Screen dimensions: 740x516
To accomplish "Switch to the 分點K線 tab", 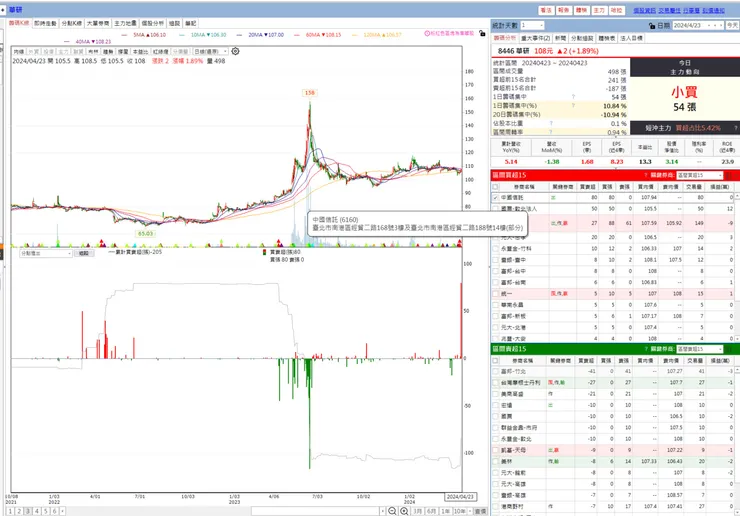I will click(71, 23).
